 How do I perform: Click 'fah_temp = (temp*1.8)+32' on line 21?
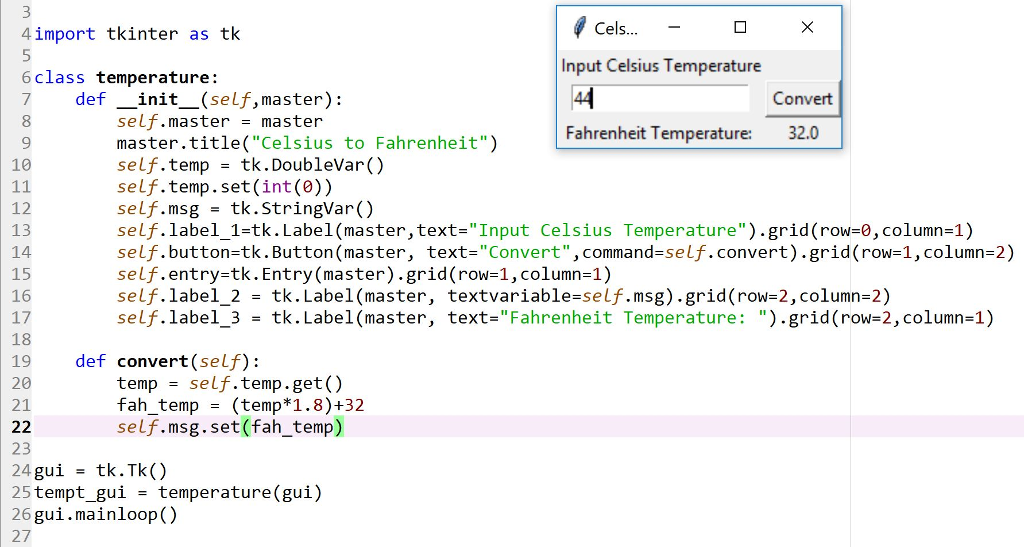pos(240,405)
